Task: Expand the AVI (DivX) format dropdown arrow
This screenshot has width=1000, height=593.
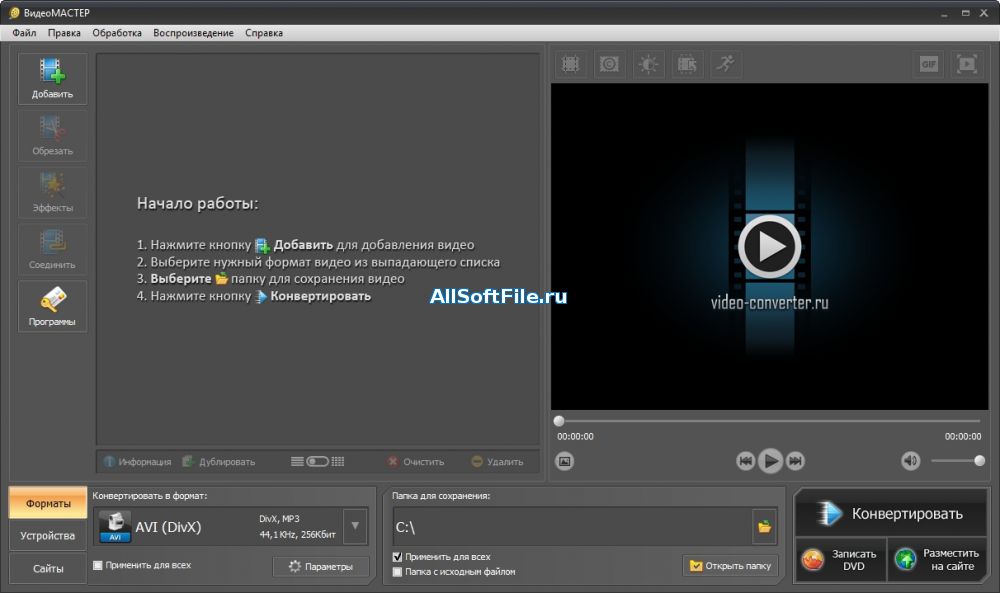Action: click(x=355, y=526)
